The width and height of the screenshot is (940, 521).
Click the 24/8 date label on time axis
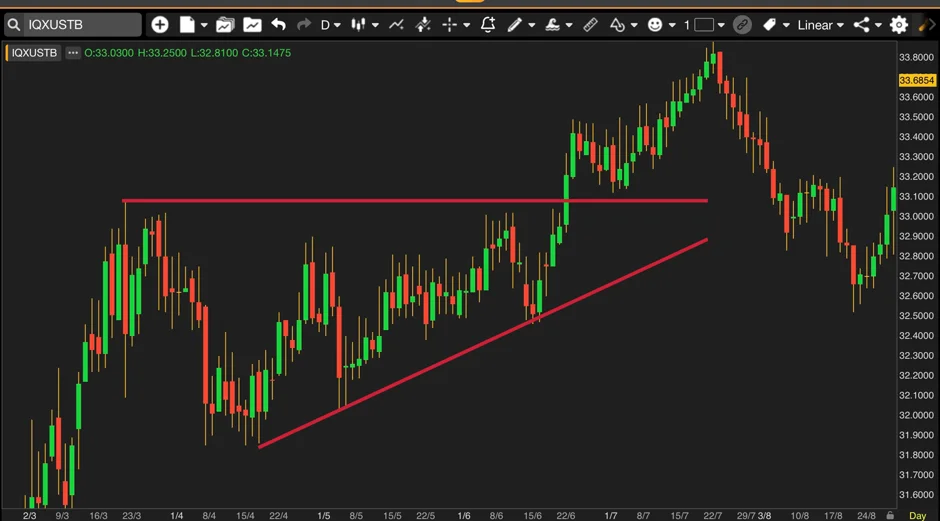866,516
